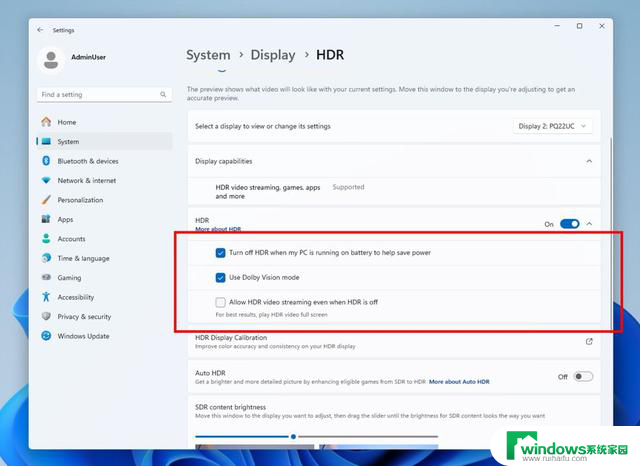
Task: Click the AdminUser account name
Action: [89, 57]
